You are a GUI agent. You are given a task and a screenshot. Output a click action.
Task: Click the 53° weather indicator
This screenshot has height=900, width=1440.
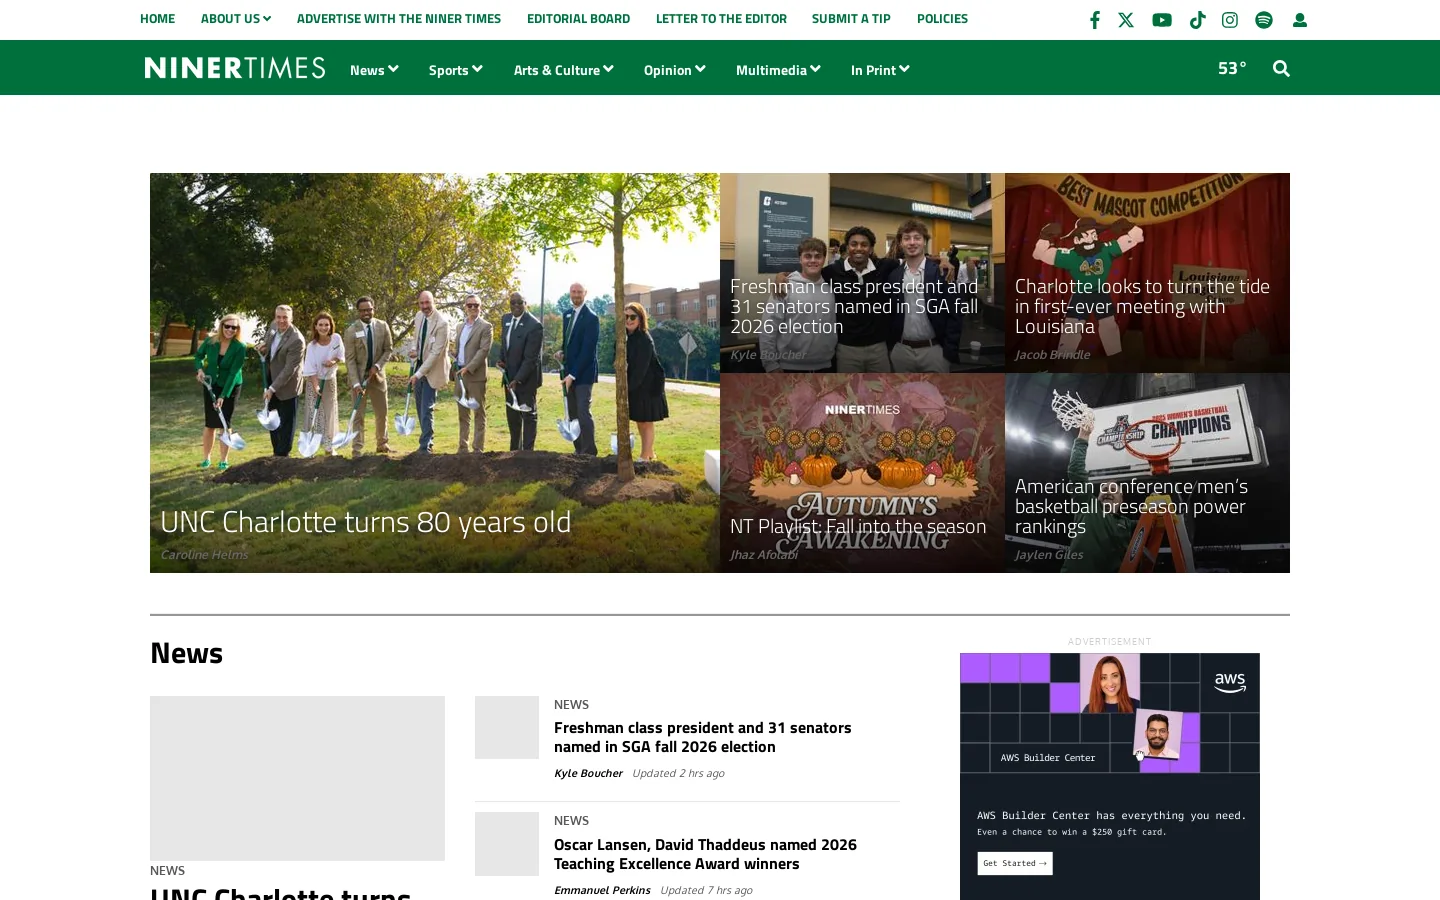[1232, 68]
